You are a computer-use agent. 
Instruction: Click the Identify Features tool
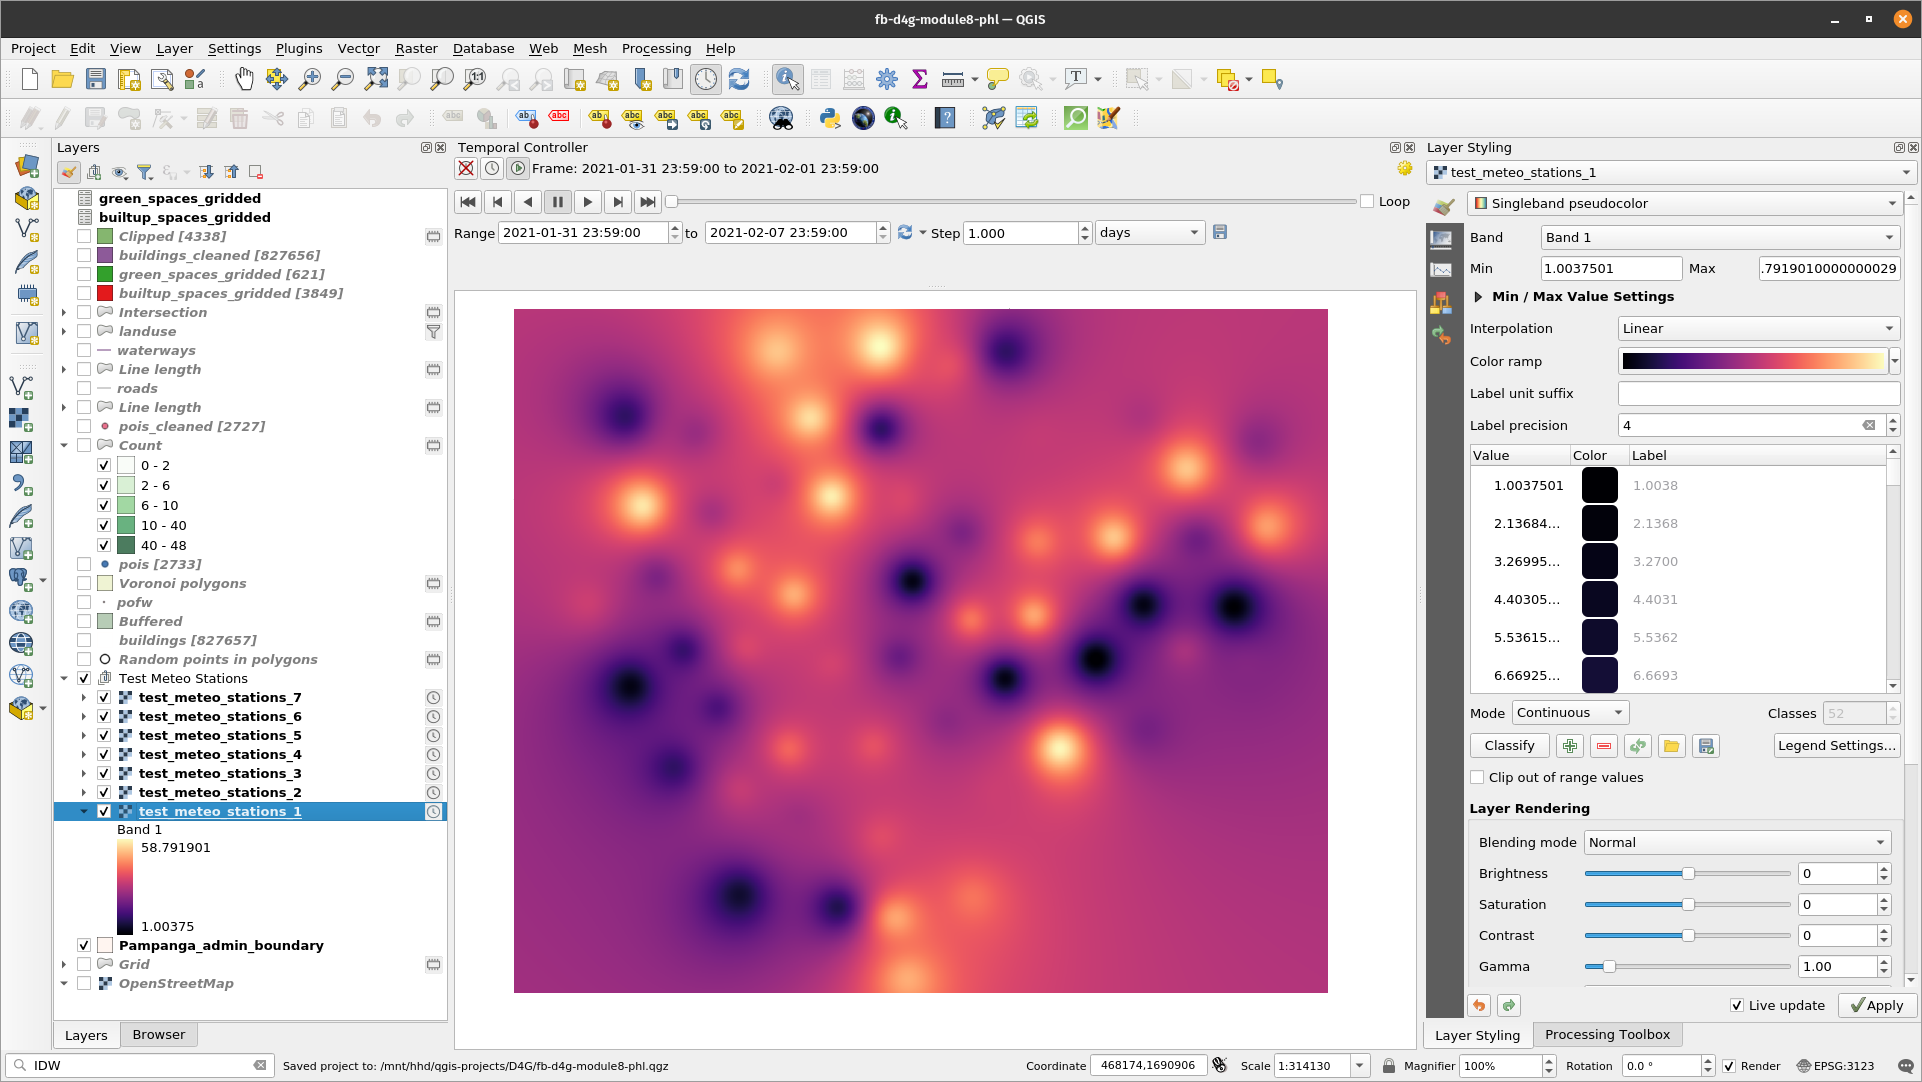point(787,80)
